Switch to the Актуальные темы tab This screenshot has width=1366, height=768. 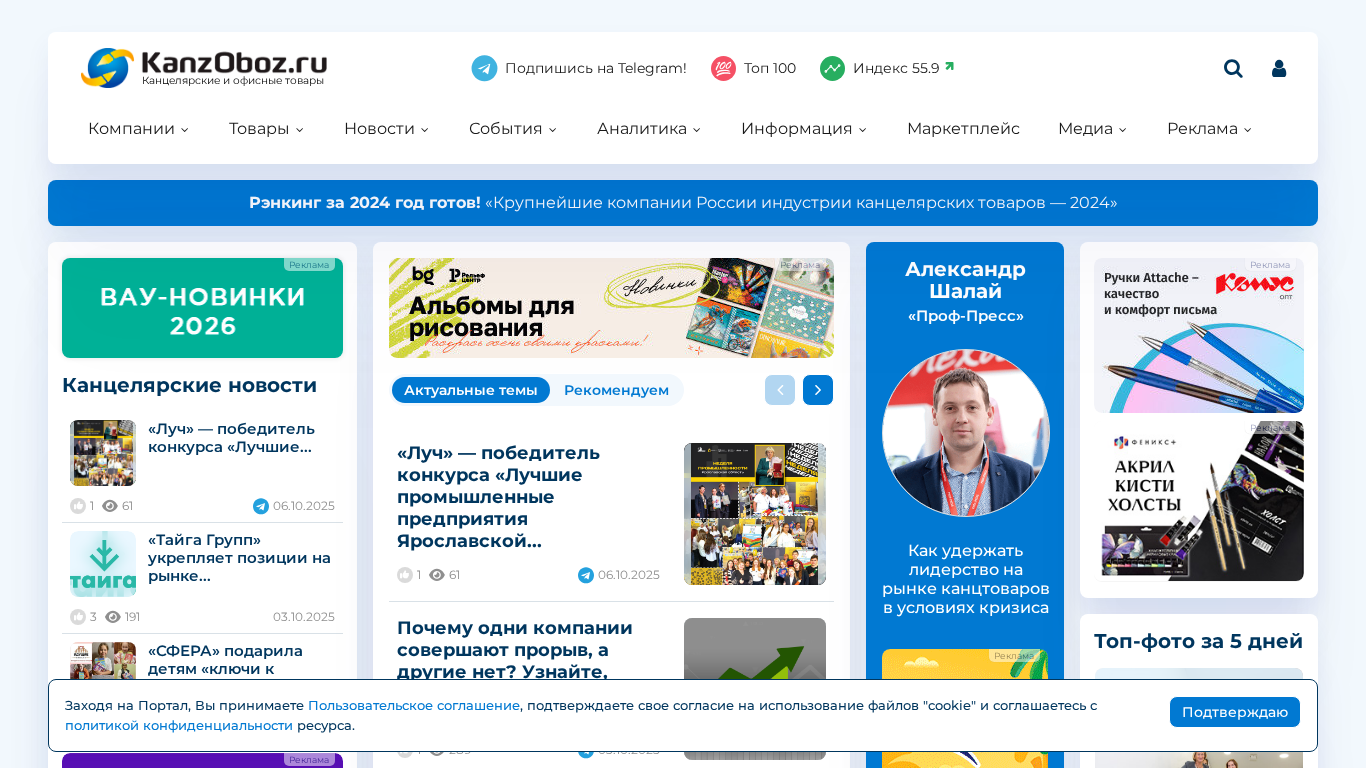pos(471,390)
